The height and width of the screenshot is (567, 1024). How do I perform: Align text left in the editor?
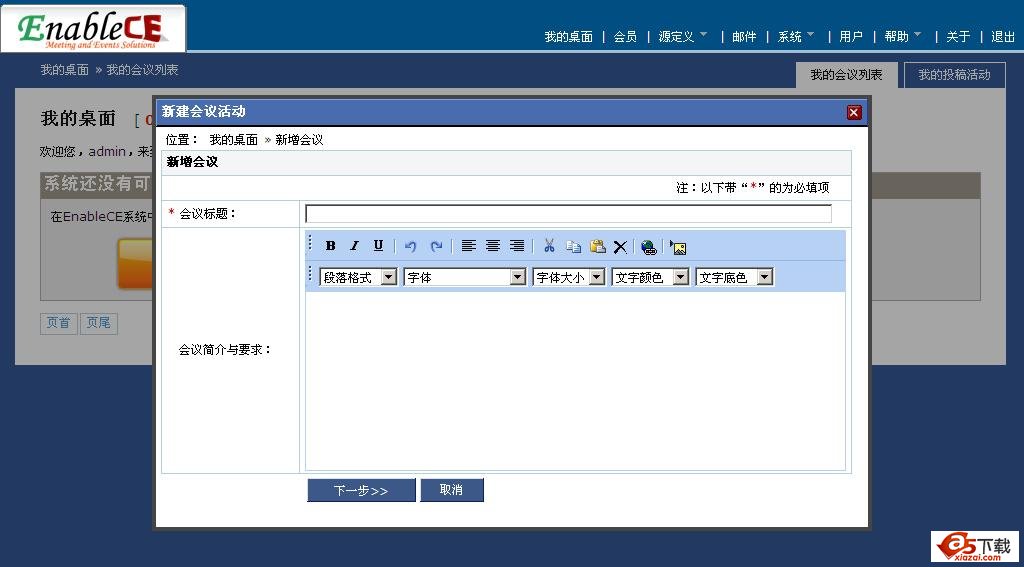tap(468, 246)
